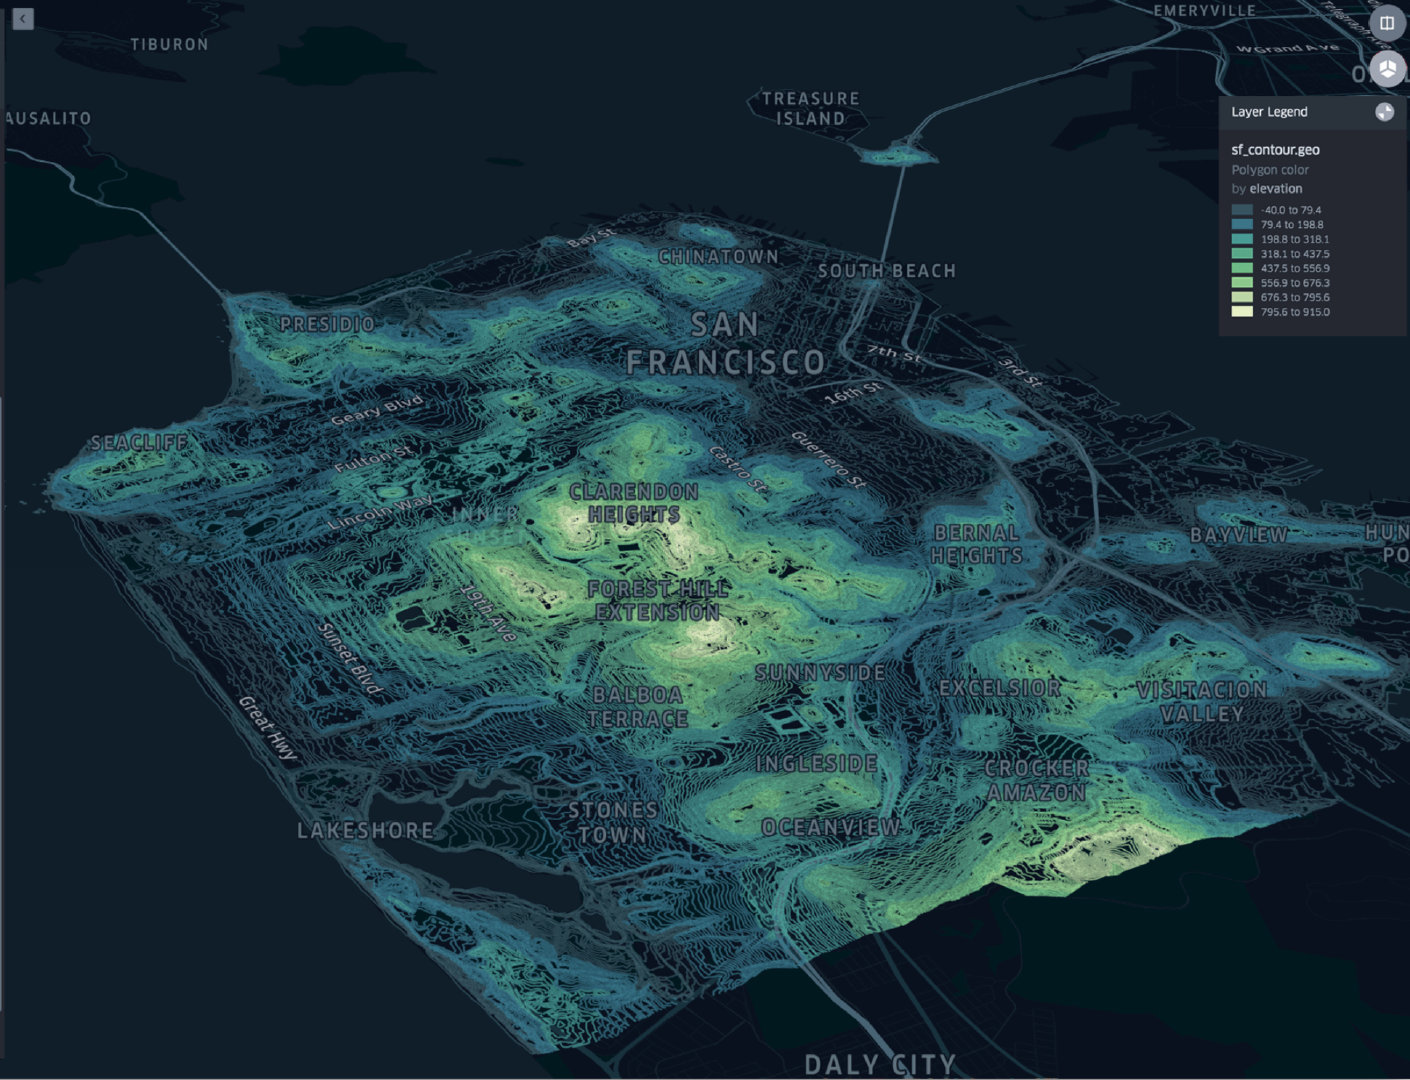Click the SAN FRANCISCO map label
Viewport: 1410px width, 1080px height.
726,343
